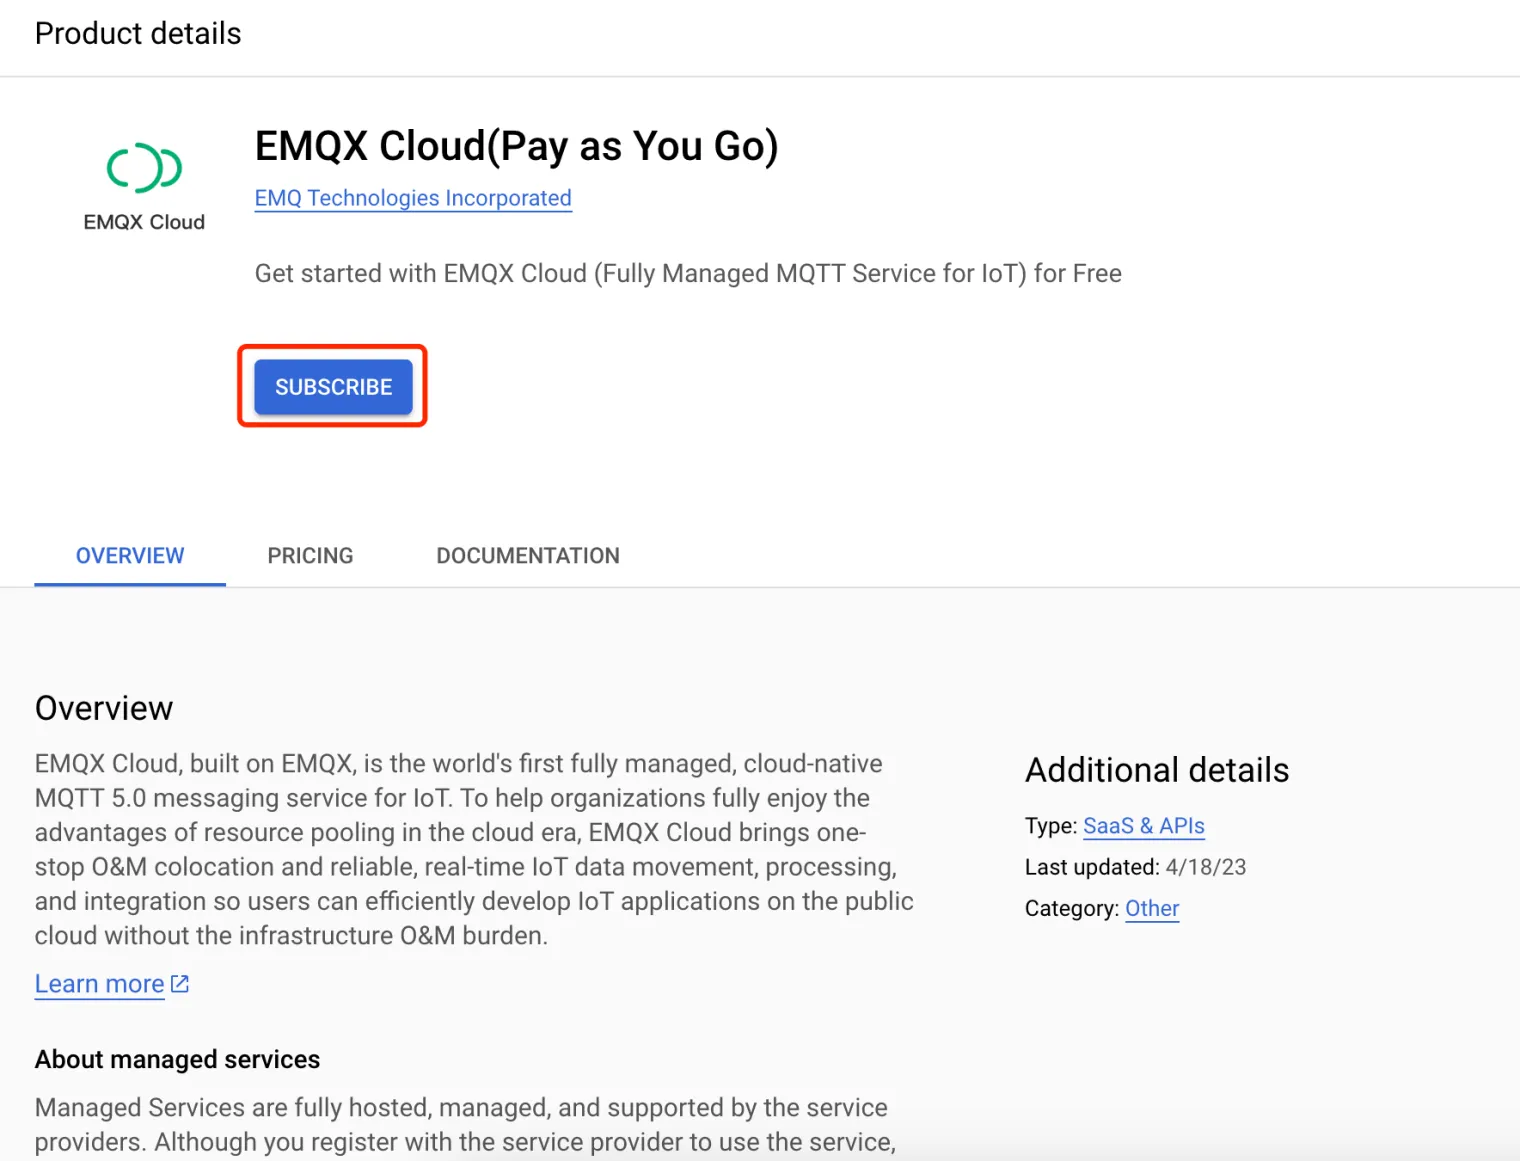Click the About managed services heading
The width and height of the screenshot is (1520, 1161).
click(x=178, y=1059)
